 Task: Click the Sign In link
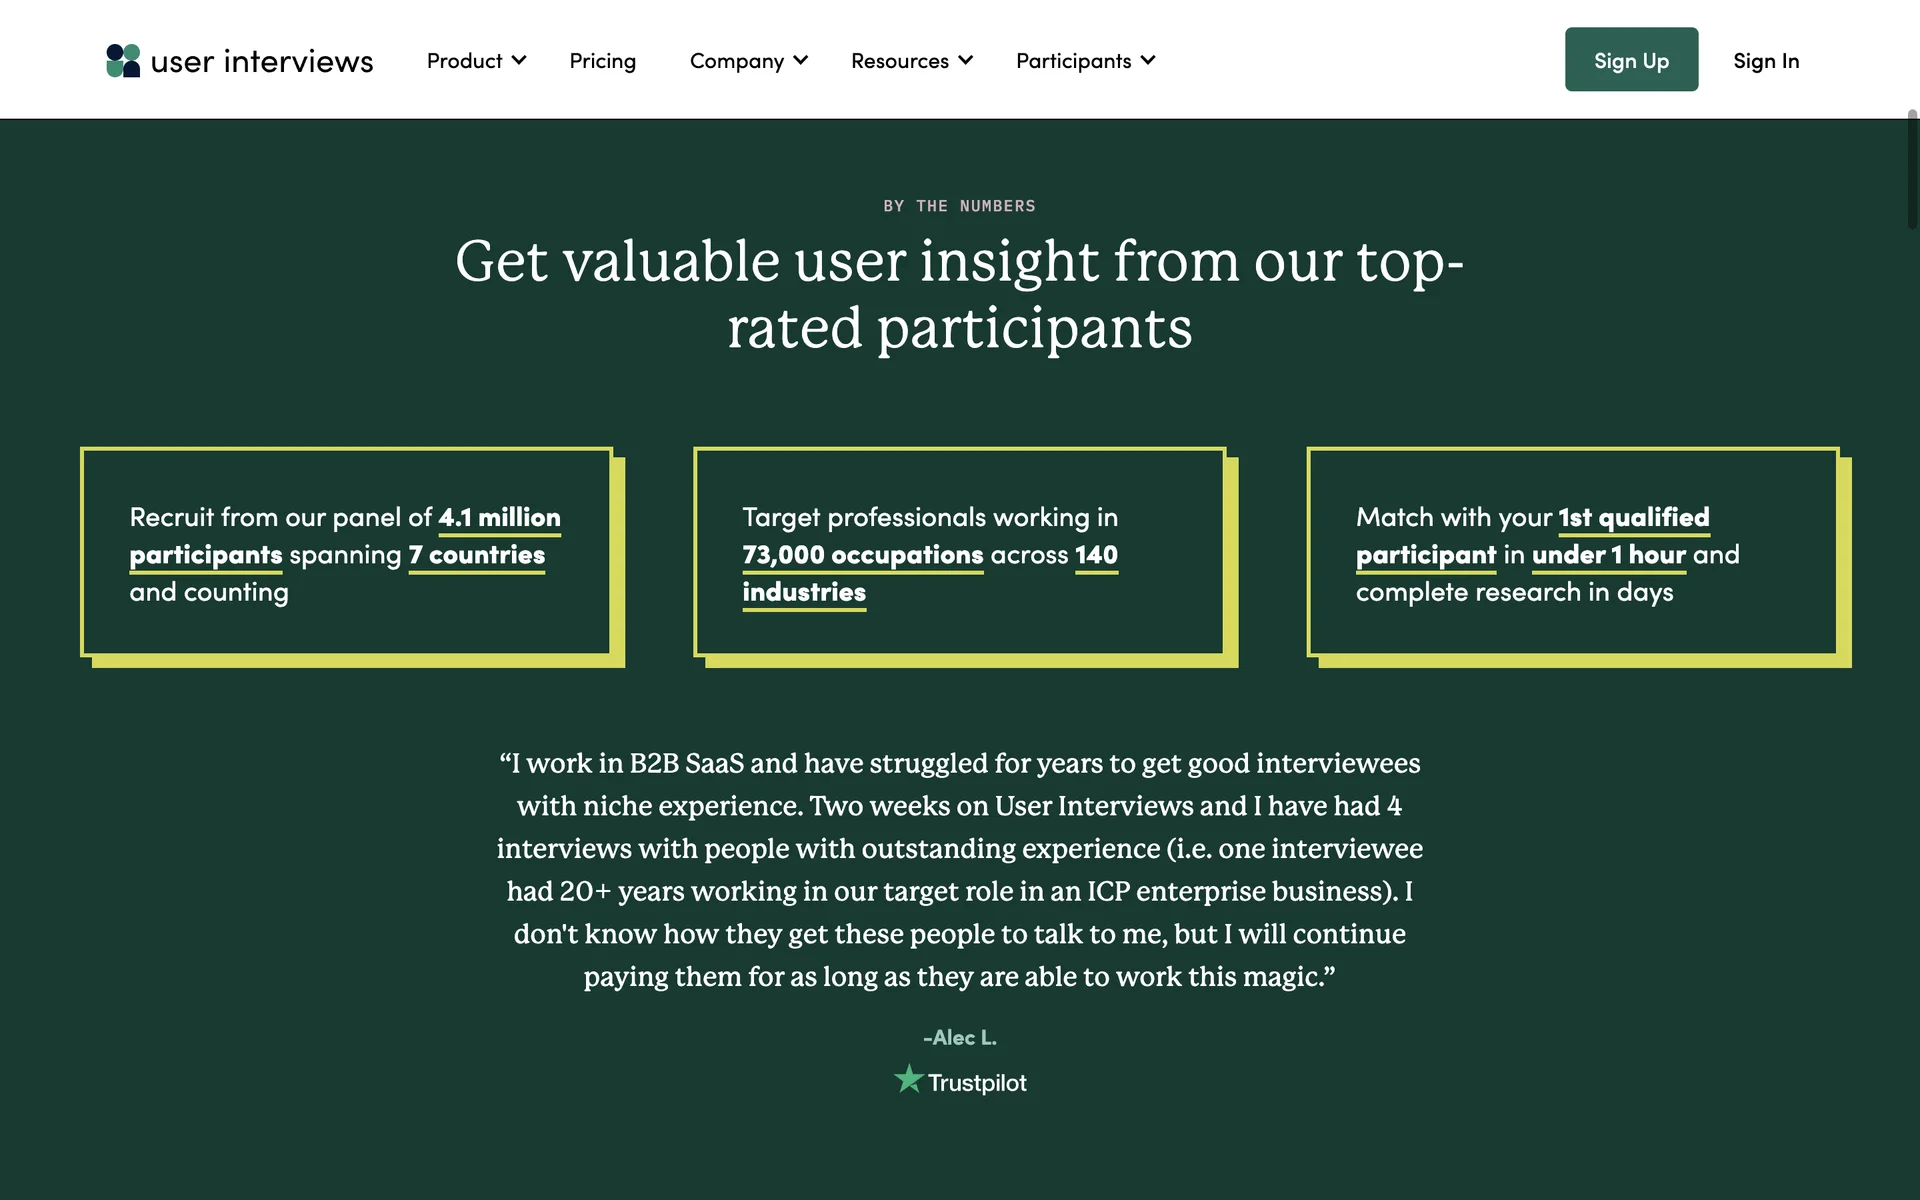(1766, 61)
